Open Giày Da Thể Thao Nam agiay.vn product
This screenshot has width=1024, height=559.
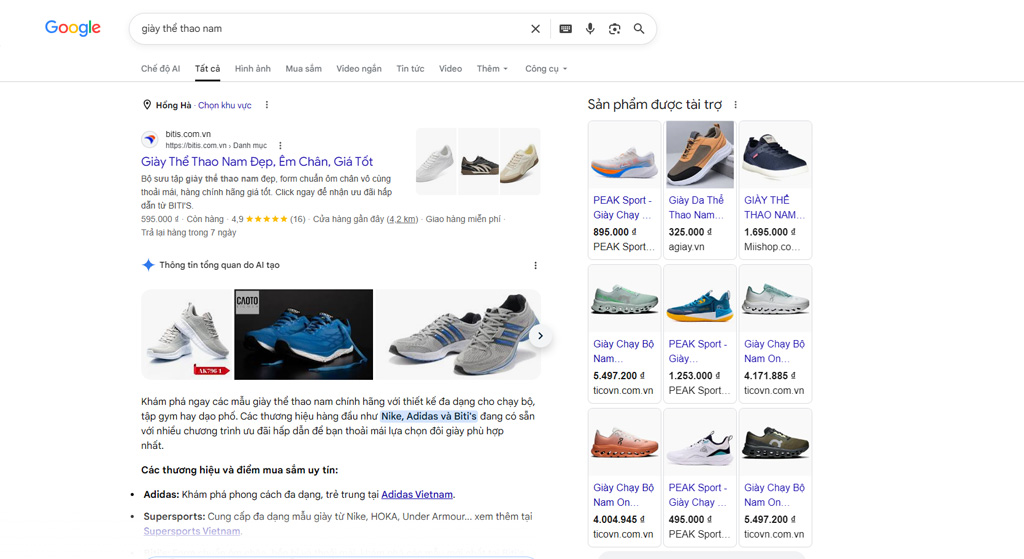[700, 190]
